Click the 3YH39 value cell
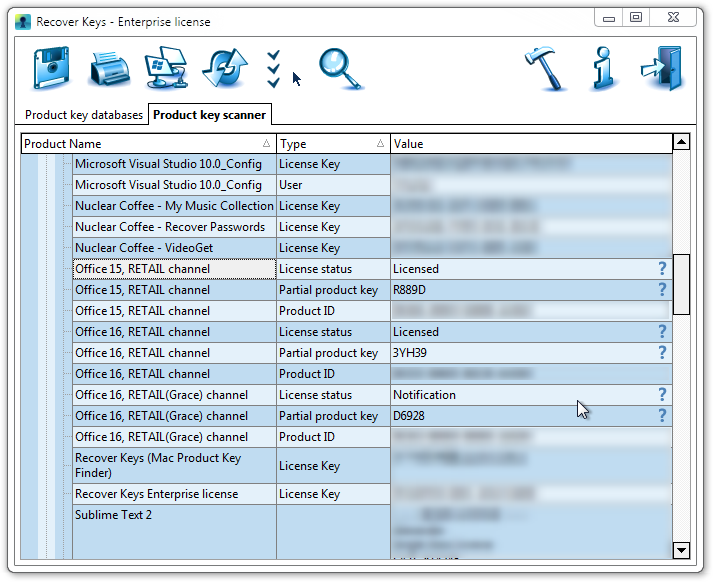Viewport: 713px width, 582px height. tap(531, 352)
